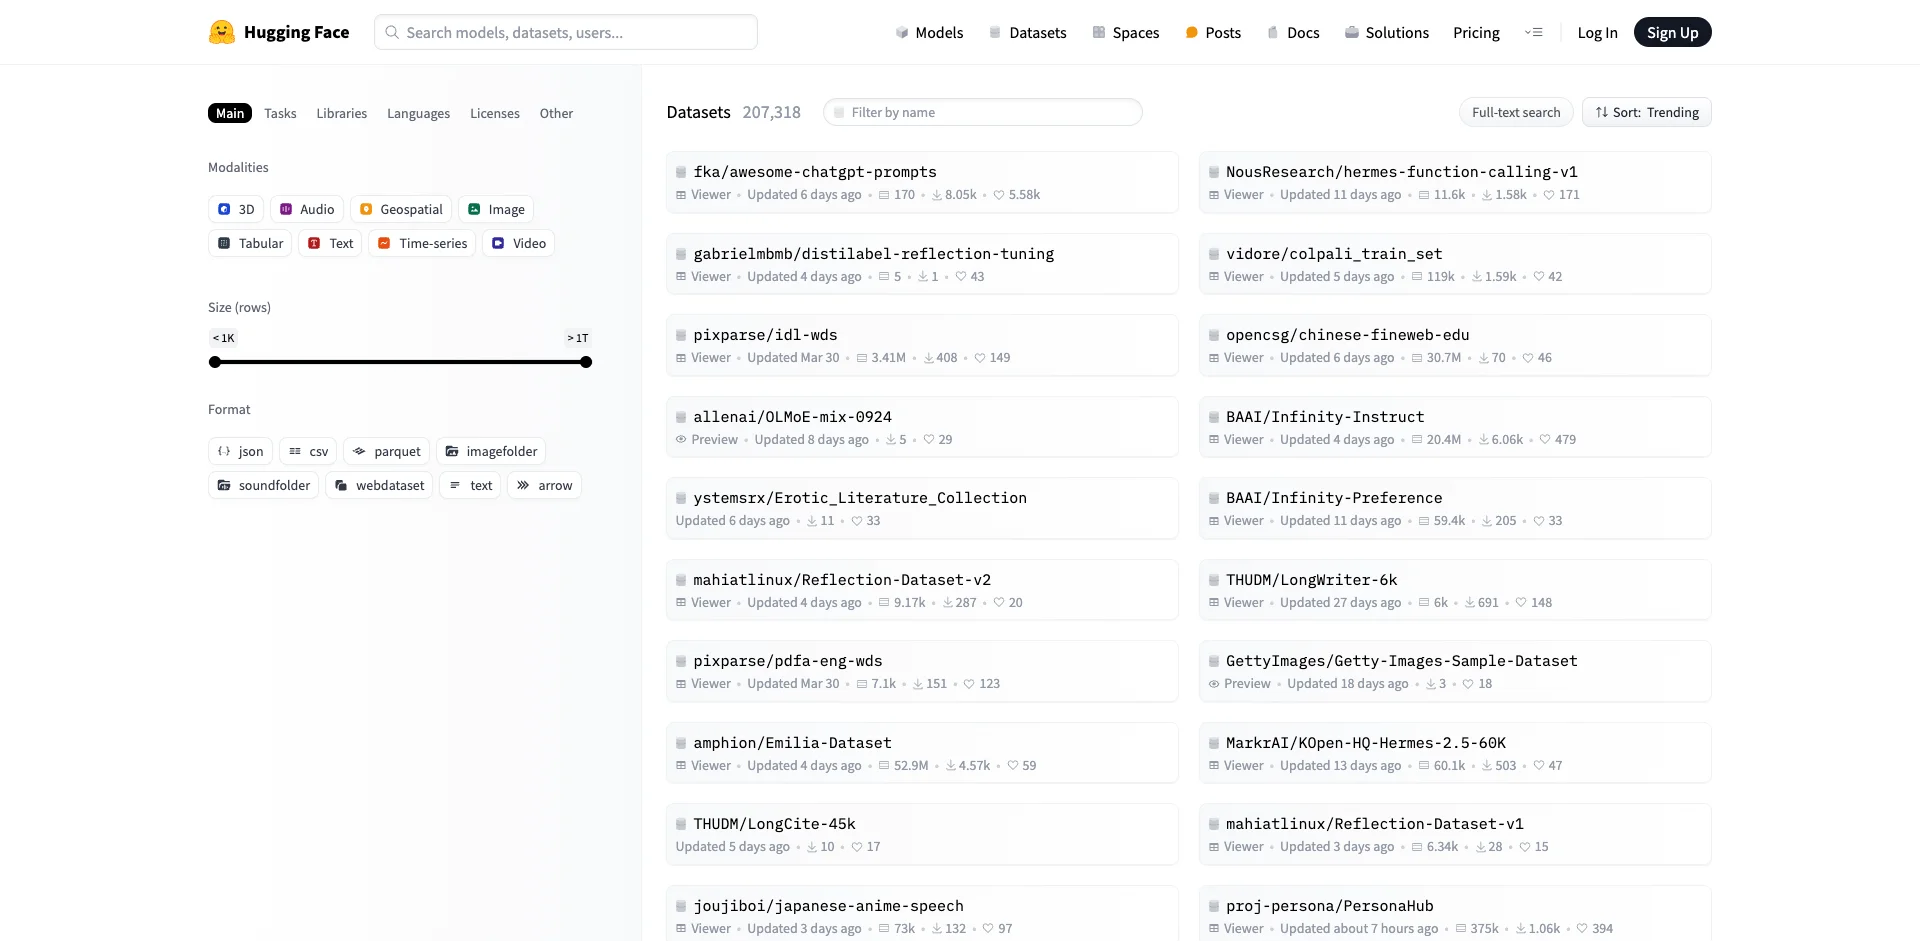The width and height of the screenshot is (1920, 941).
Task: Open the fka/awesome-chatgpt-prompts dataset
Action: coord(922,182)
